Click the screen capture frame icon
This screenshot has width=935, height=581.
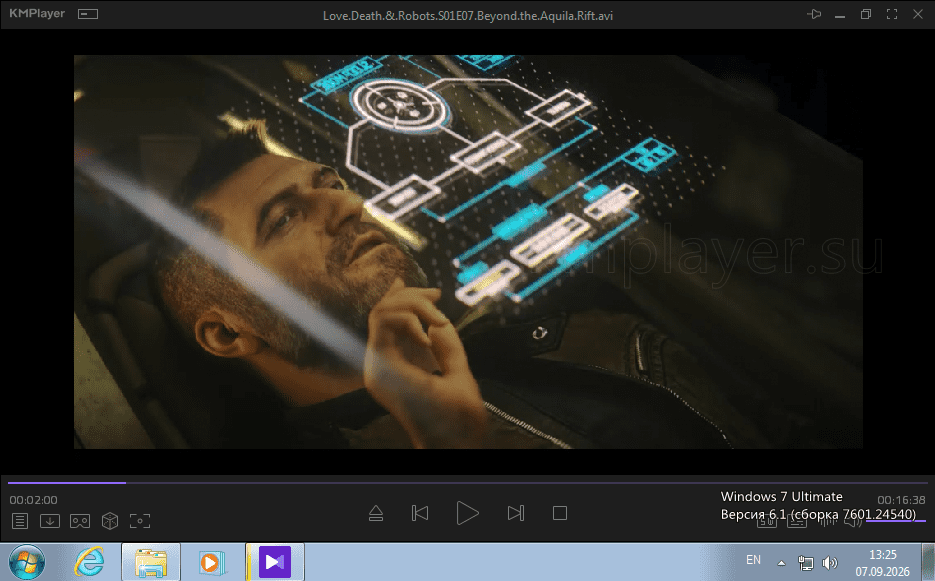click(140, 521)
